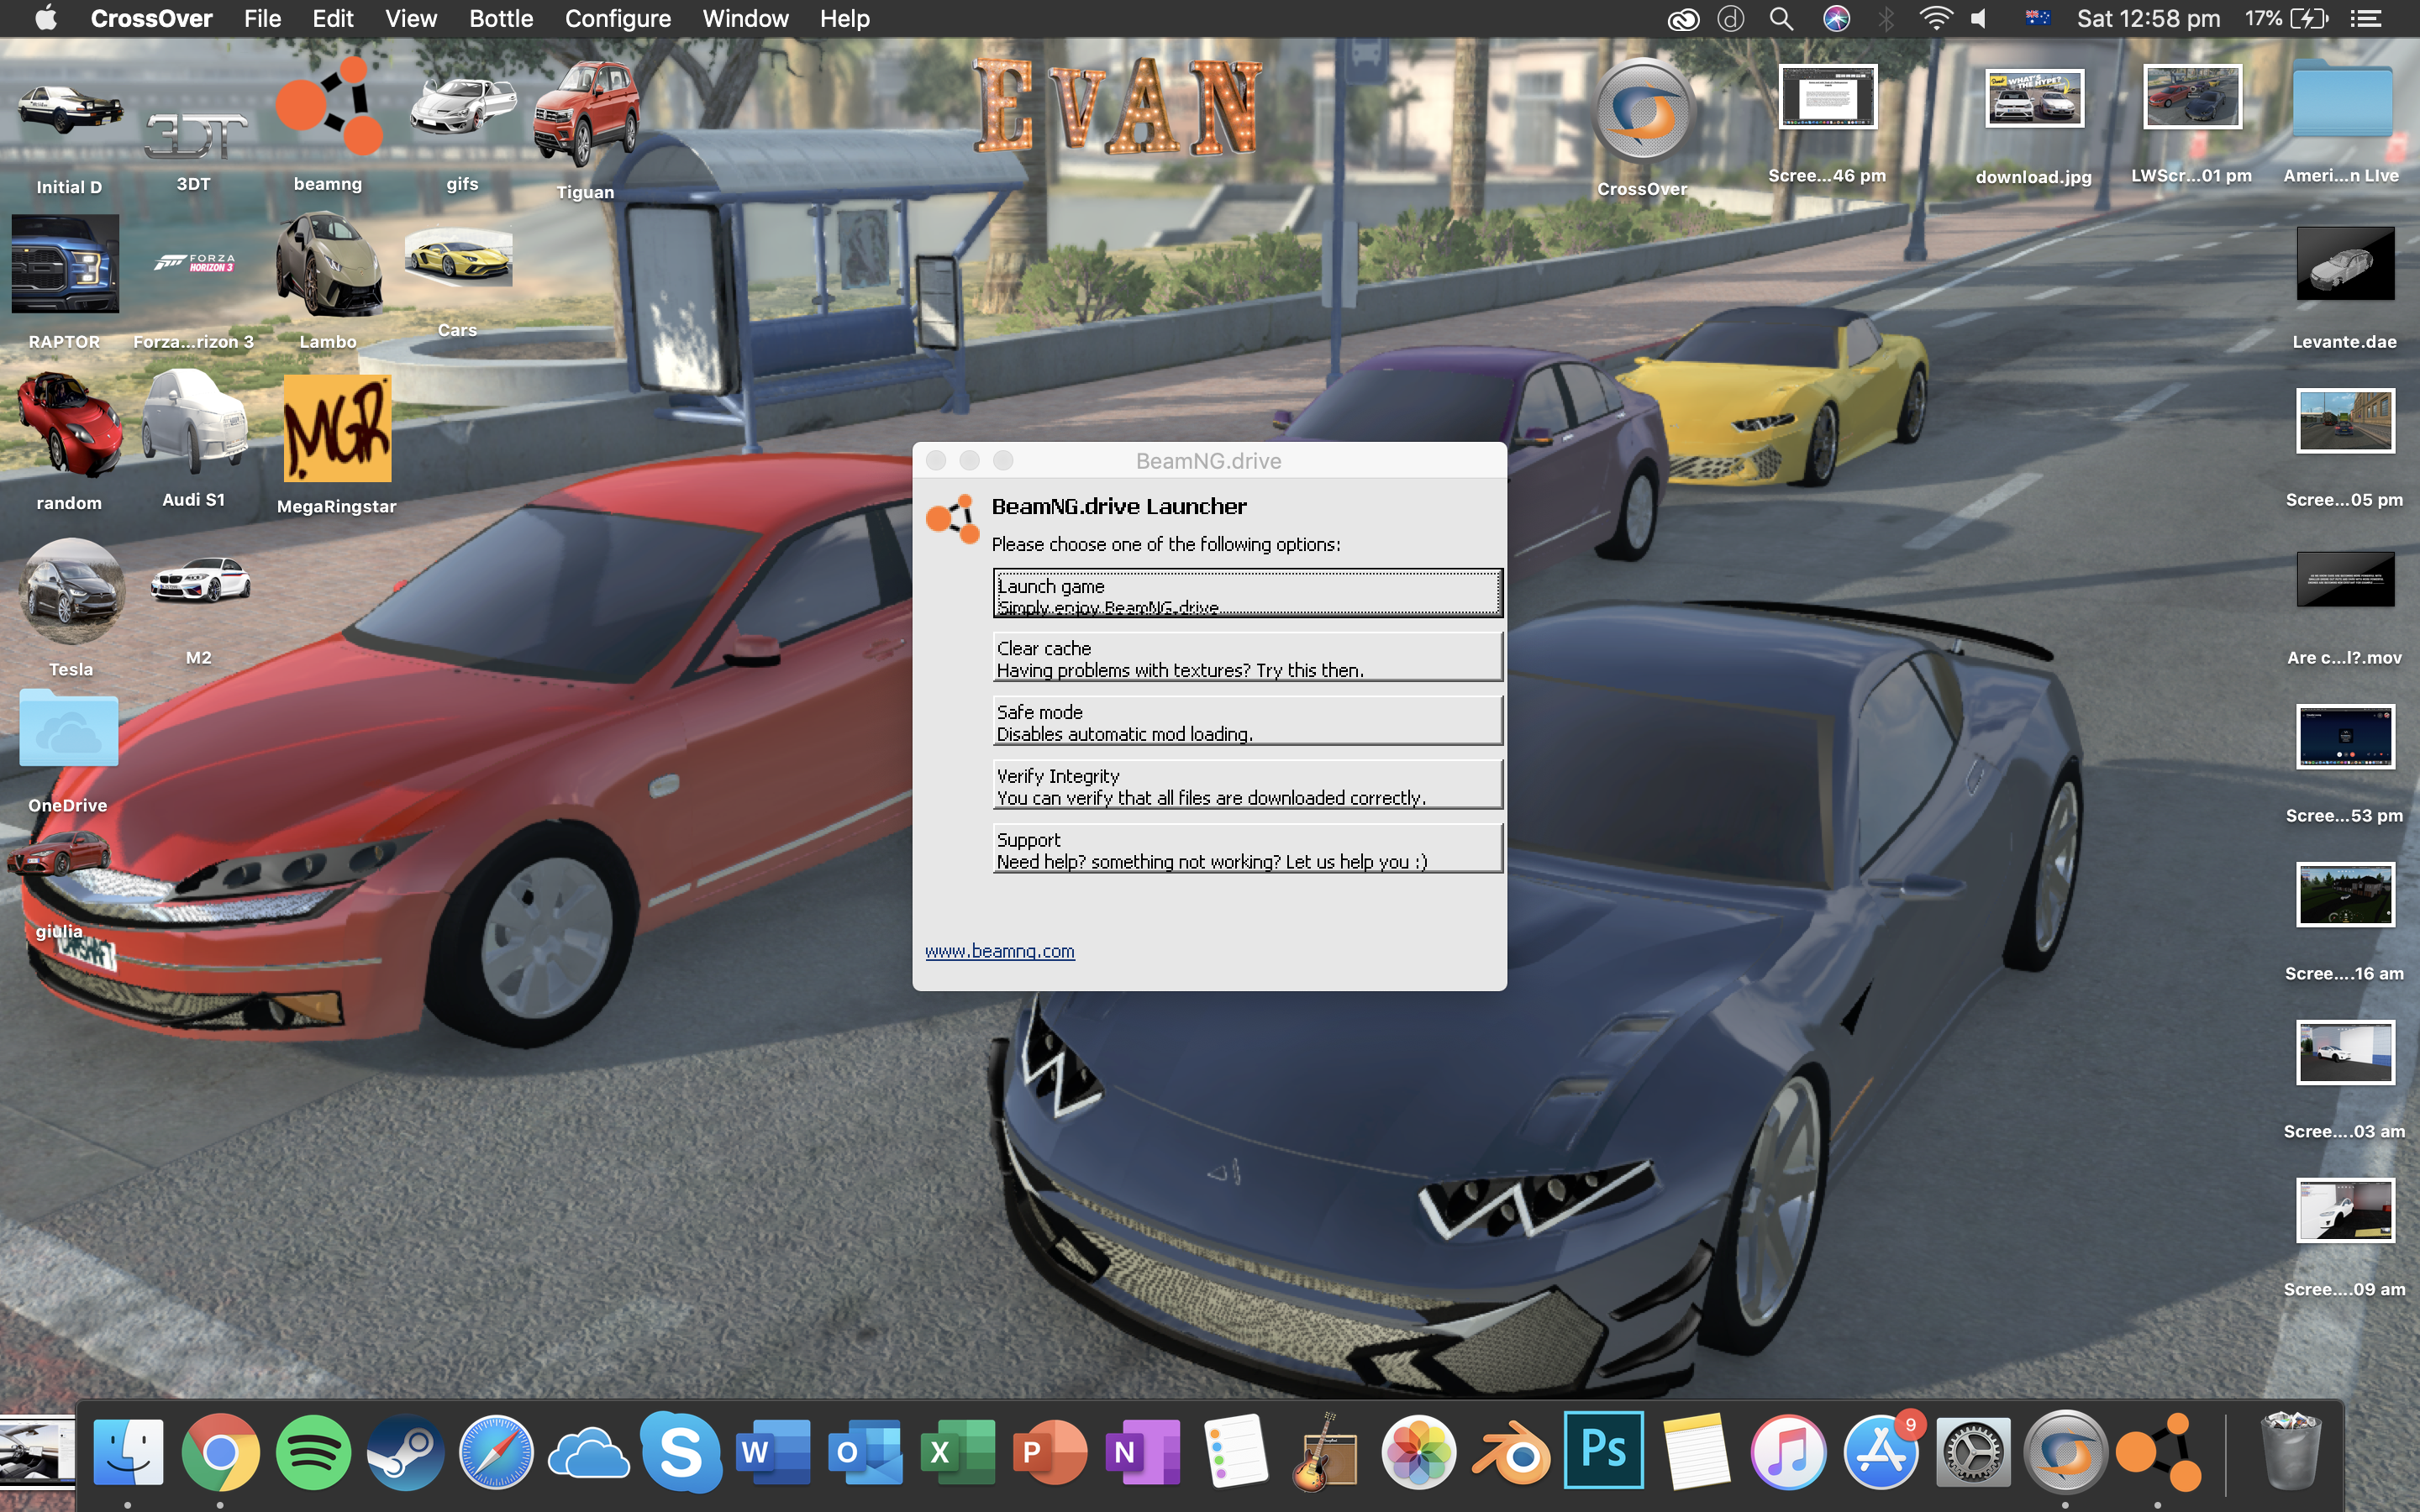The width and height of the screenshot is (2420, 1512).
Task: Open Blender from the Dock
Action: click(x=1511, y=1452)
